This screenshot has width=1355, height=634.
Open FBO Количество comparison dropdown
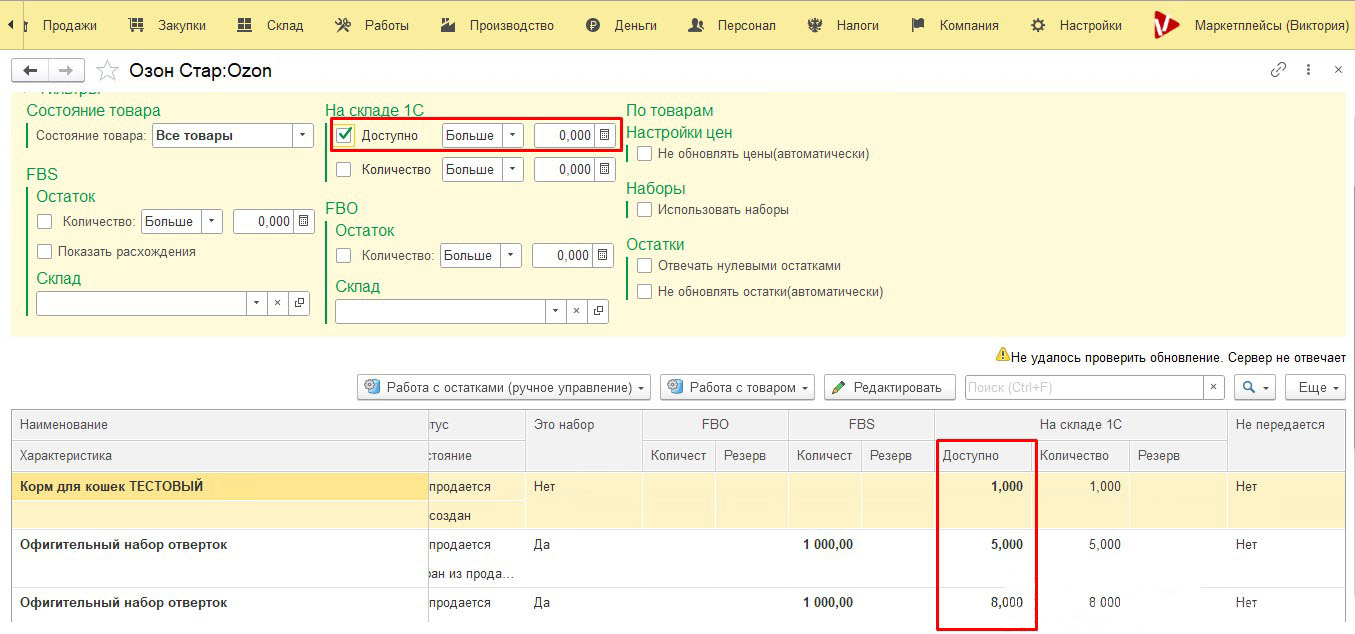coord(511,255)
